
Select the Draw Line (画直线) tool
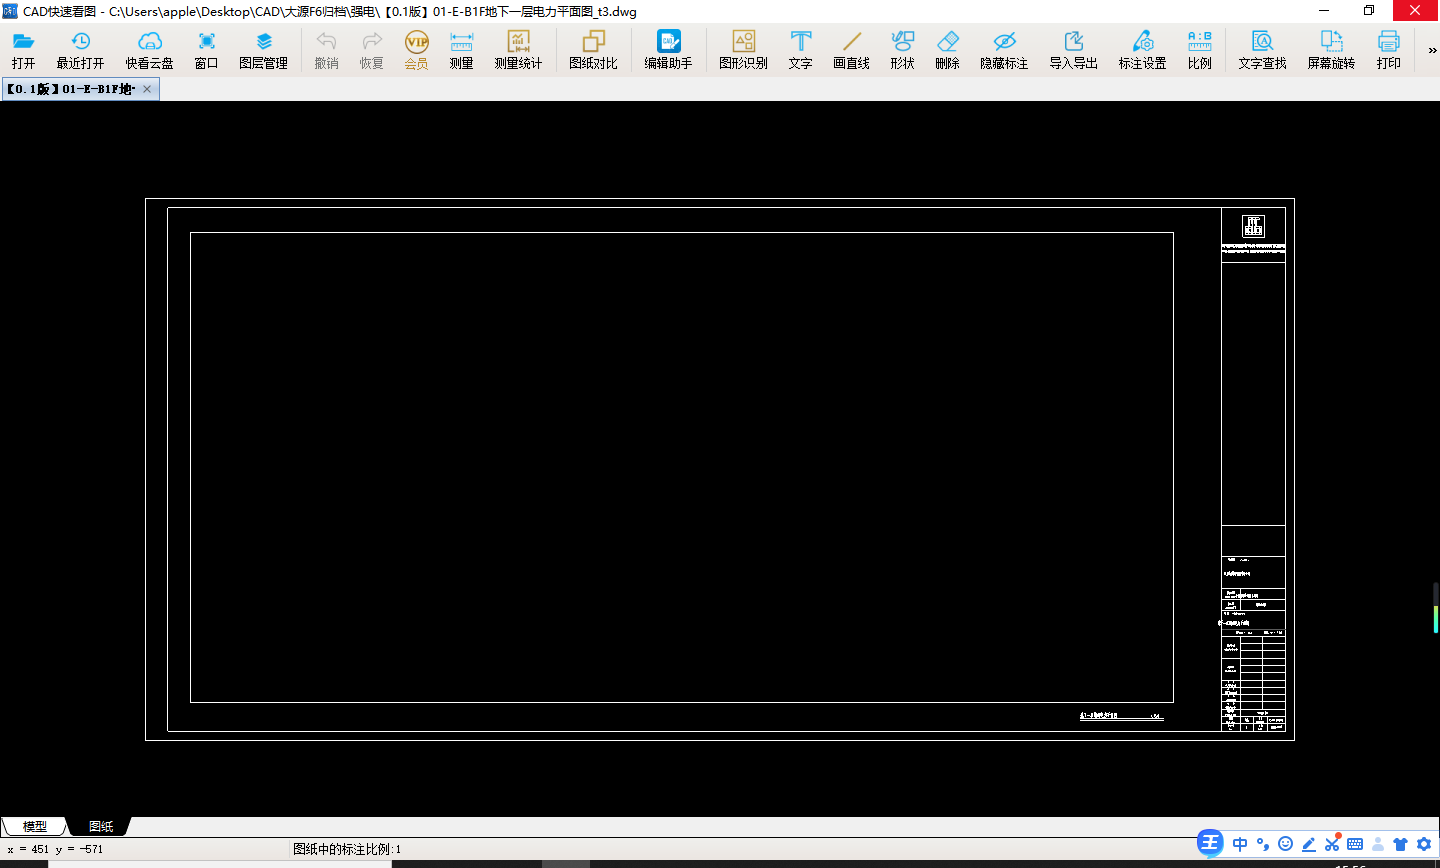point(851,49)
